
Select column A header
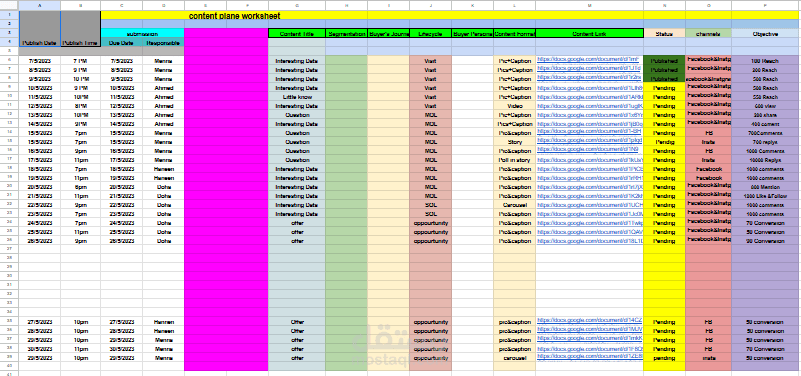[x=40, y=5]
